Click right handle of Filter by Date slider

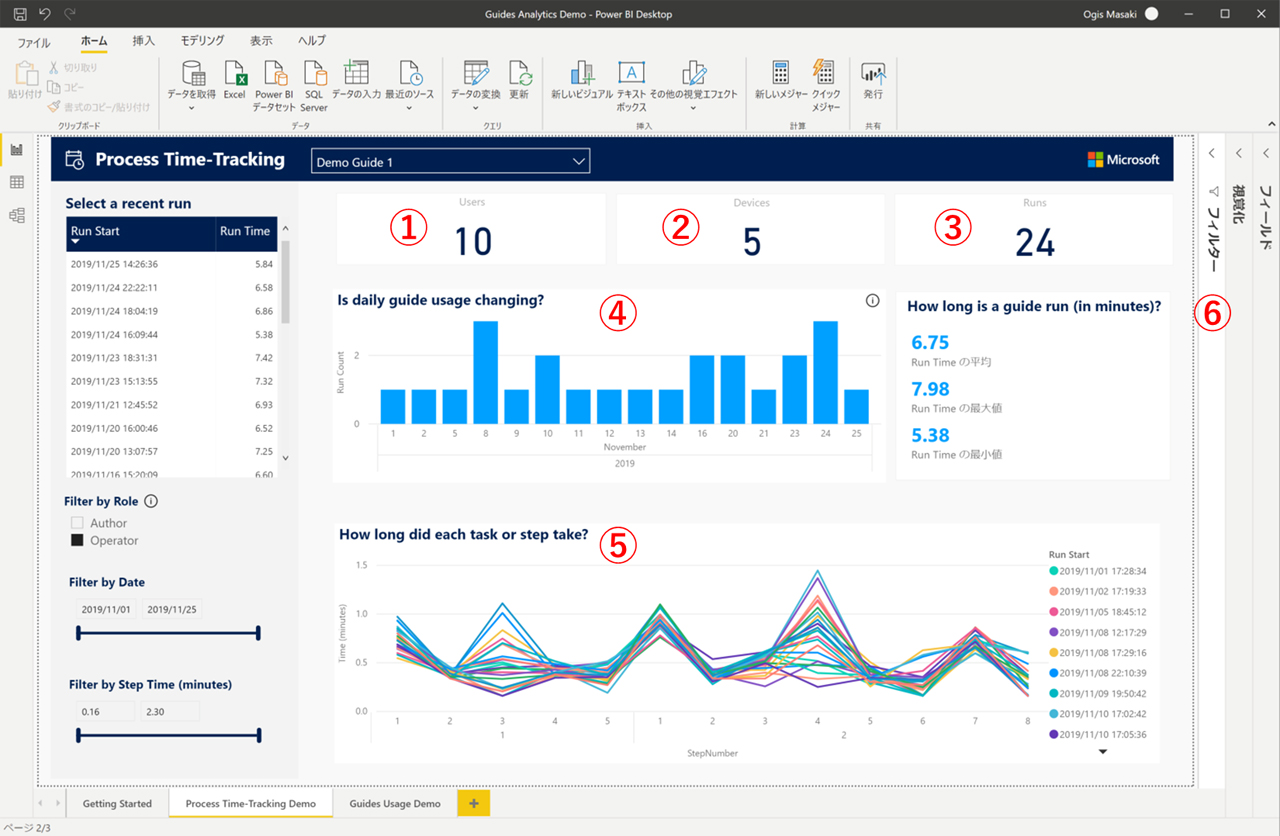click(259, 632)
